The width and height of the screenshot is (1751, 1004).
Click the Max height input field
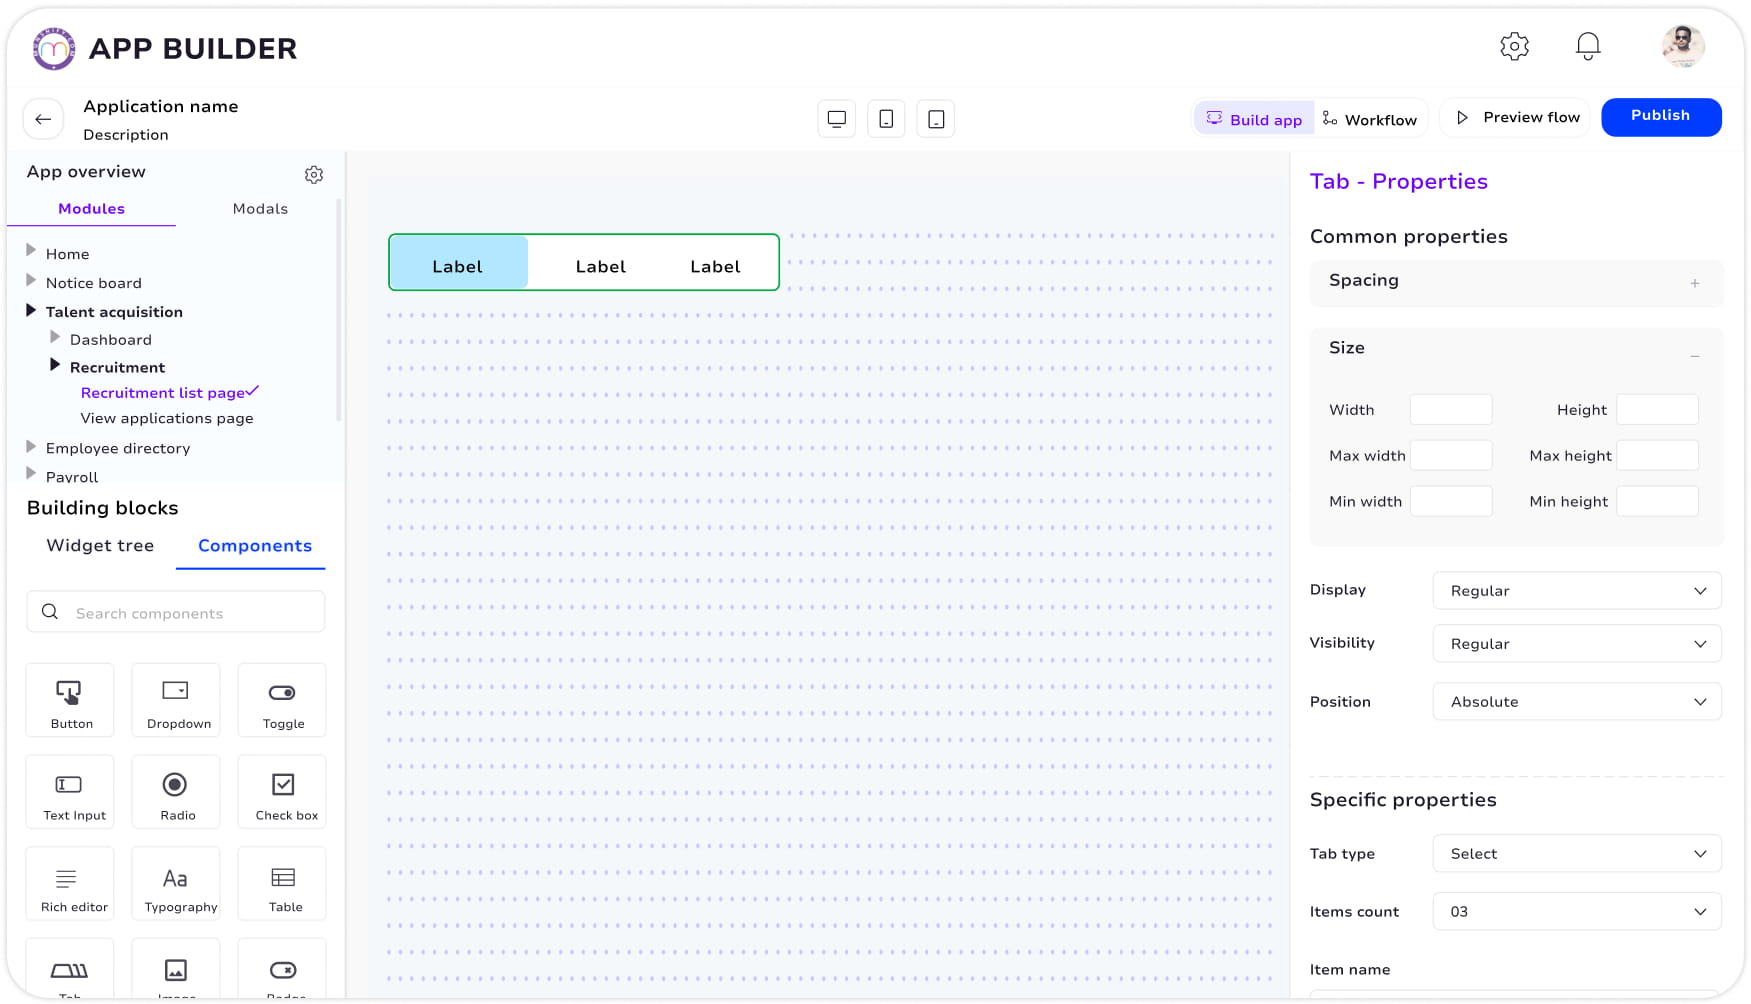[x=1657, y=456]
